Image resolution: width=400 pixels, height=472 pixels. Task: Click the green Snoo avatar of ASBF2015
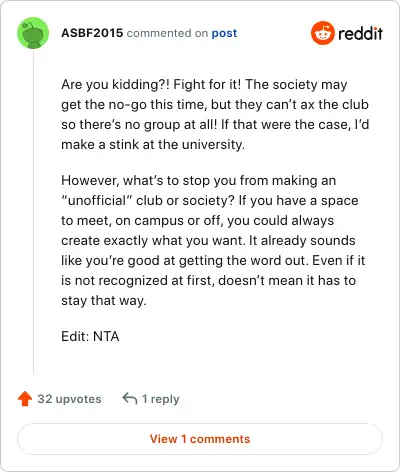(x=33, y=33)
